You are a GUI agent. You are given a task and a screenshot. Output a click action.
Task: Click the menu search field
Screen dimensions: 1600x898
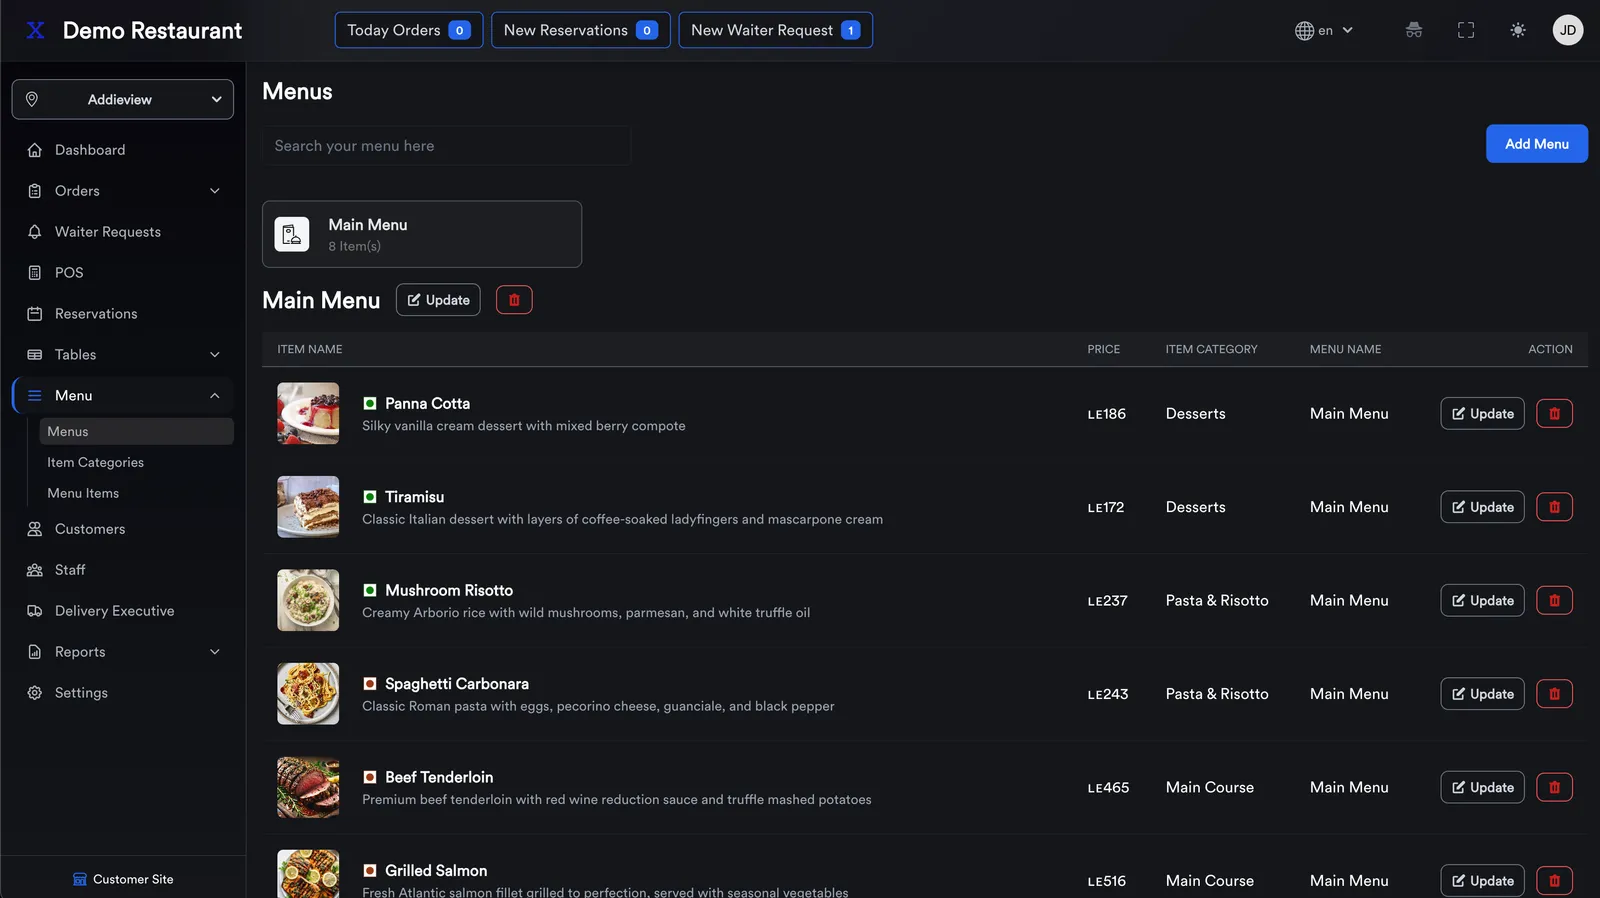tap(447, 146)
